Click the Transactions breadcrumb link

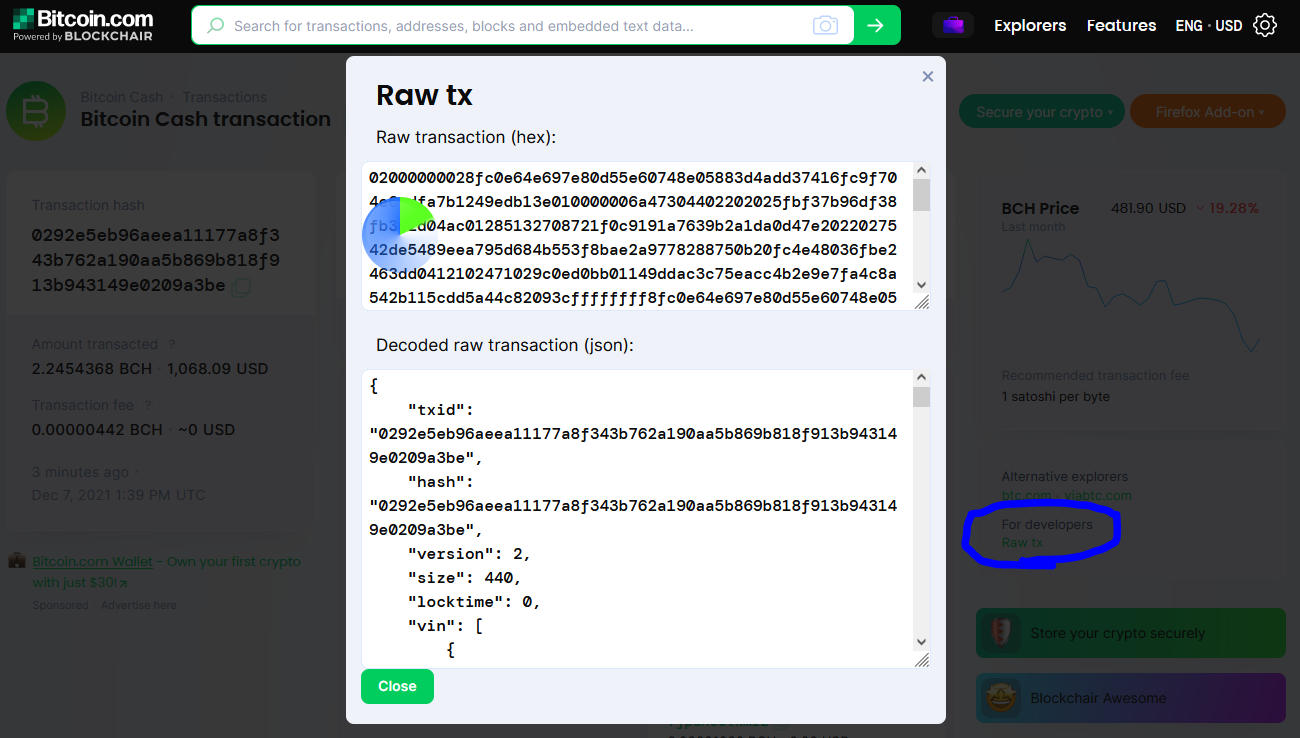point(224,97)
